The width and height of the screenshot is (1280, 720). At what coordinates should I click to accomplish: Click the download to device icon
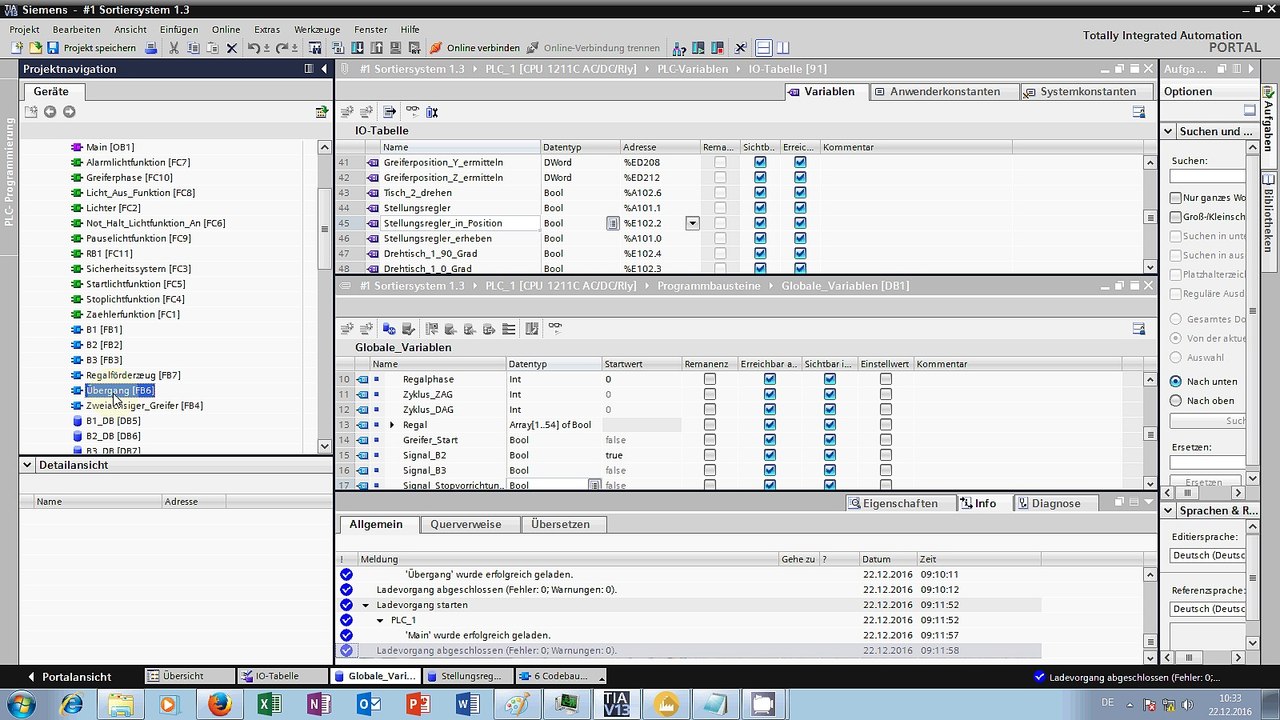(x=358, y=48)
